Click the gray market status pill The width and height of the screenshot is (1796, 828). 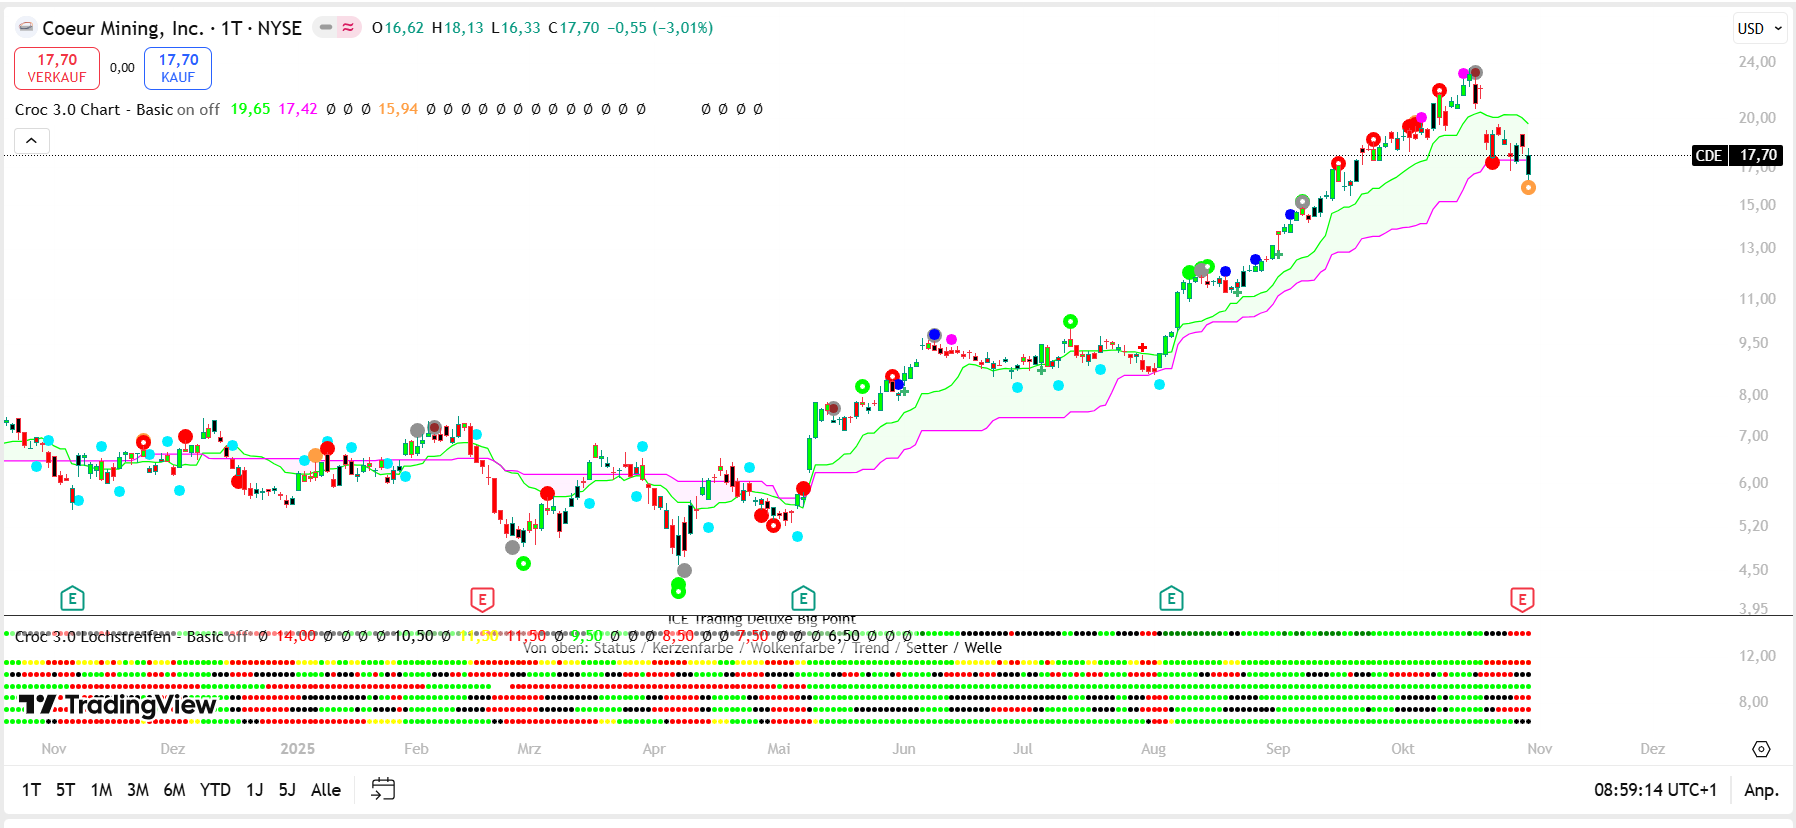point(326,28)
